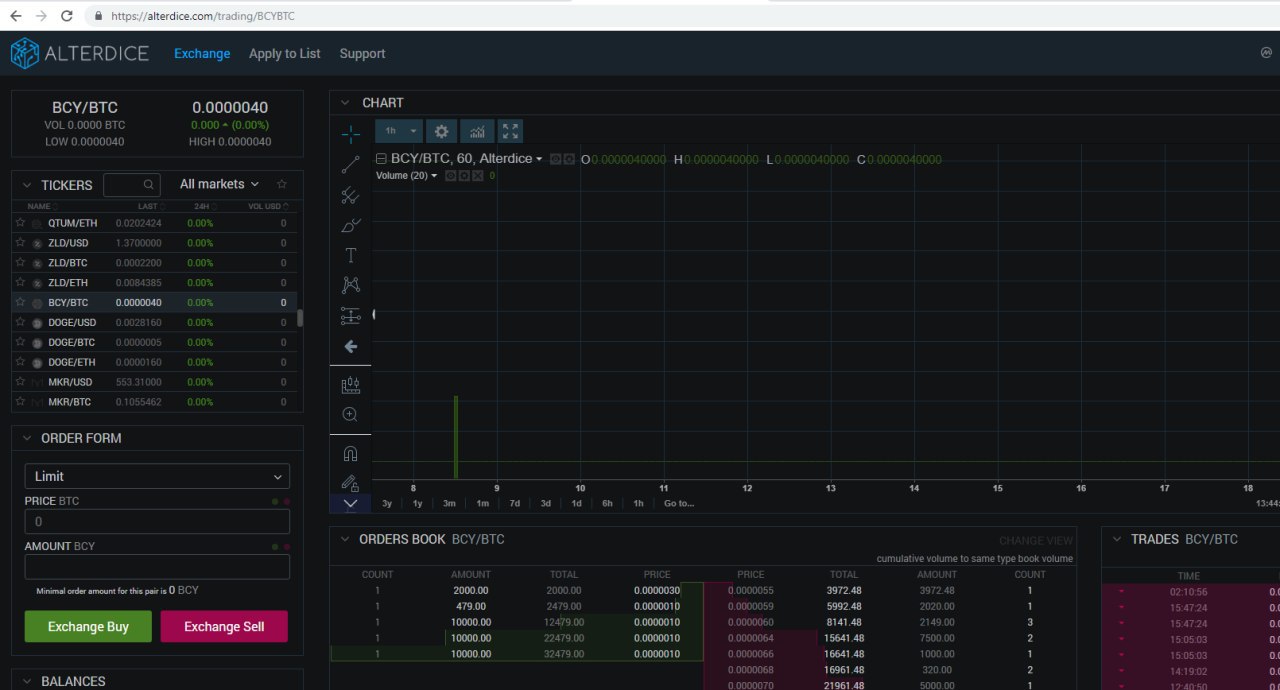Screen dimensions: 1280x690
Task: Favorite the QTUM/ETH ticker
Action: (20, 222)
